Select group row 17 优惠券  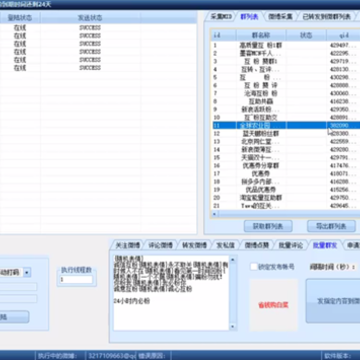(x=286, y=173)
